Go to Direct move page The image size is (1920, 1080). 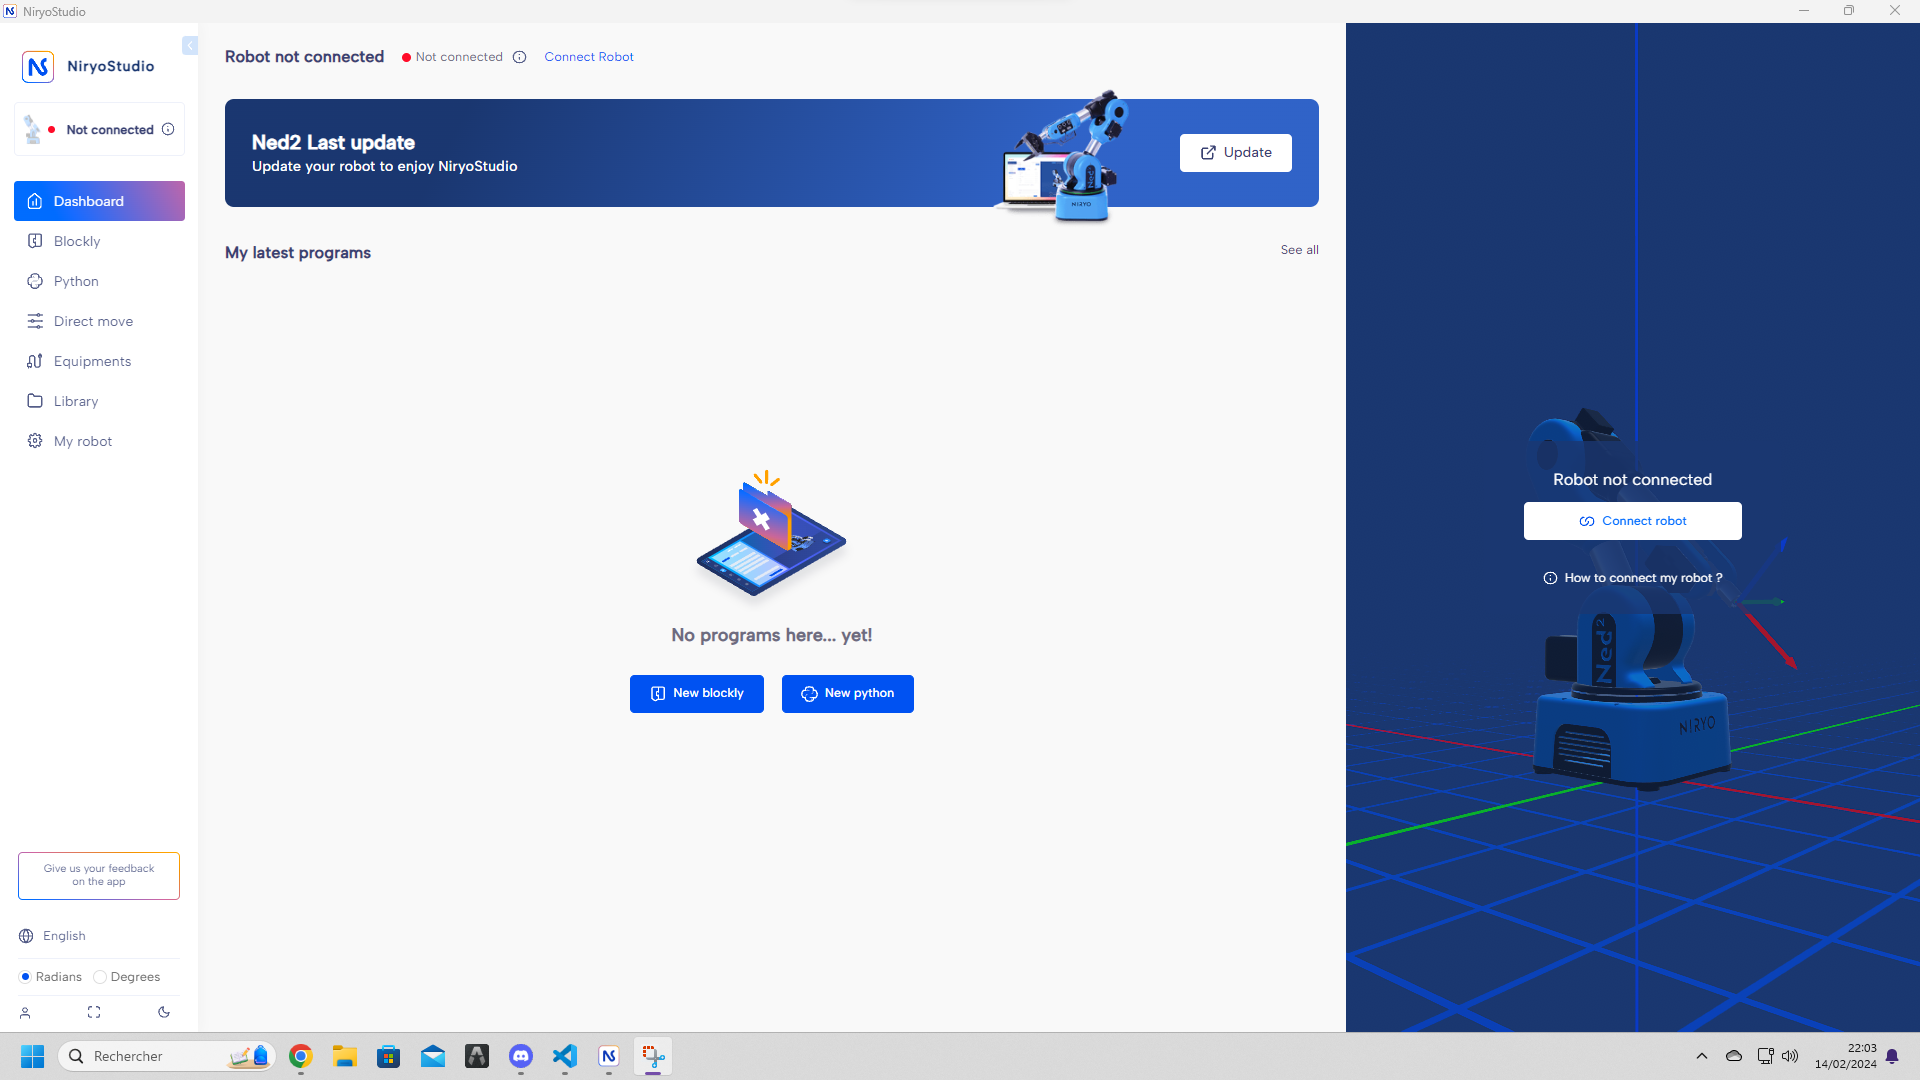(93, 321)
